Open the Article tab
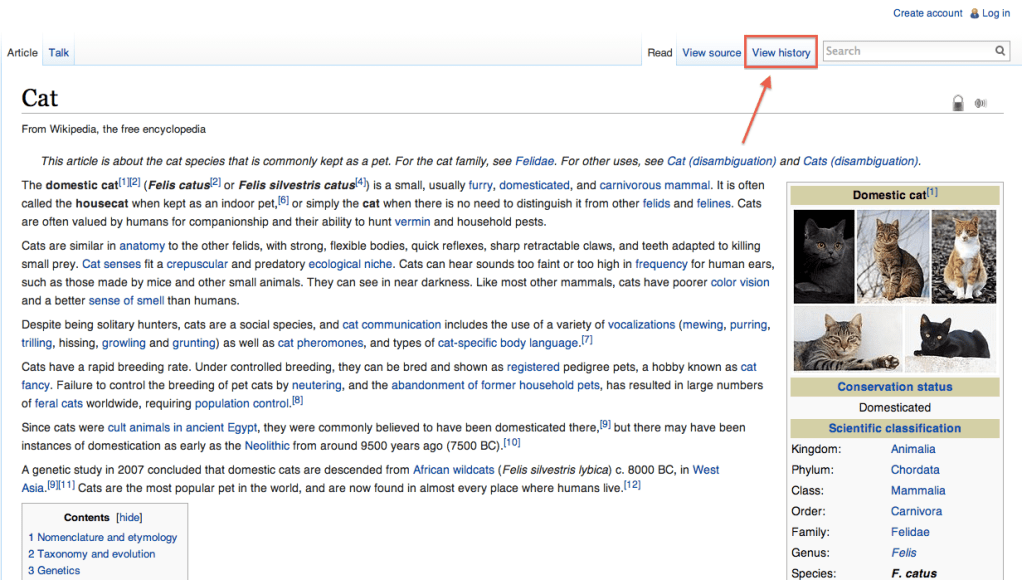The image size is (1022, 580). pos(22,53)
